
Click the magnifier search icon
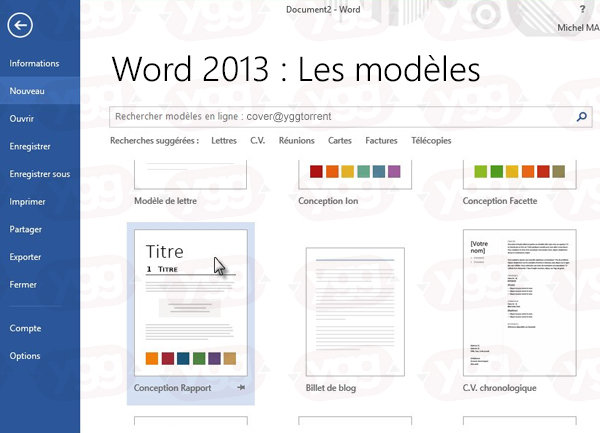(x=582, y=116)
